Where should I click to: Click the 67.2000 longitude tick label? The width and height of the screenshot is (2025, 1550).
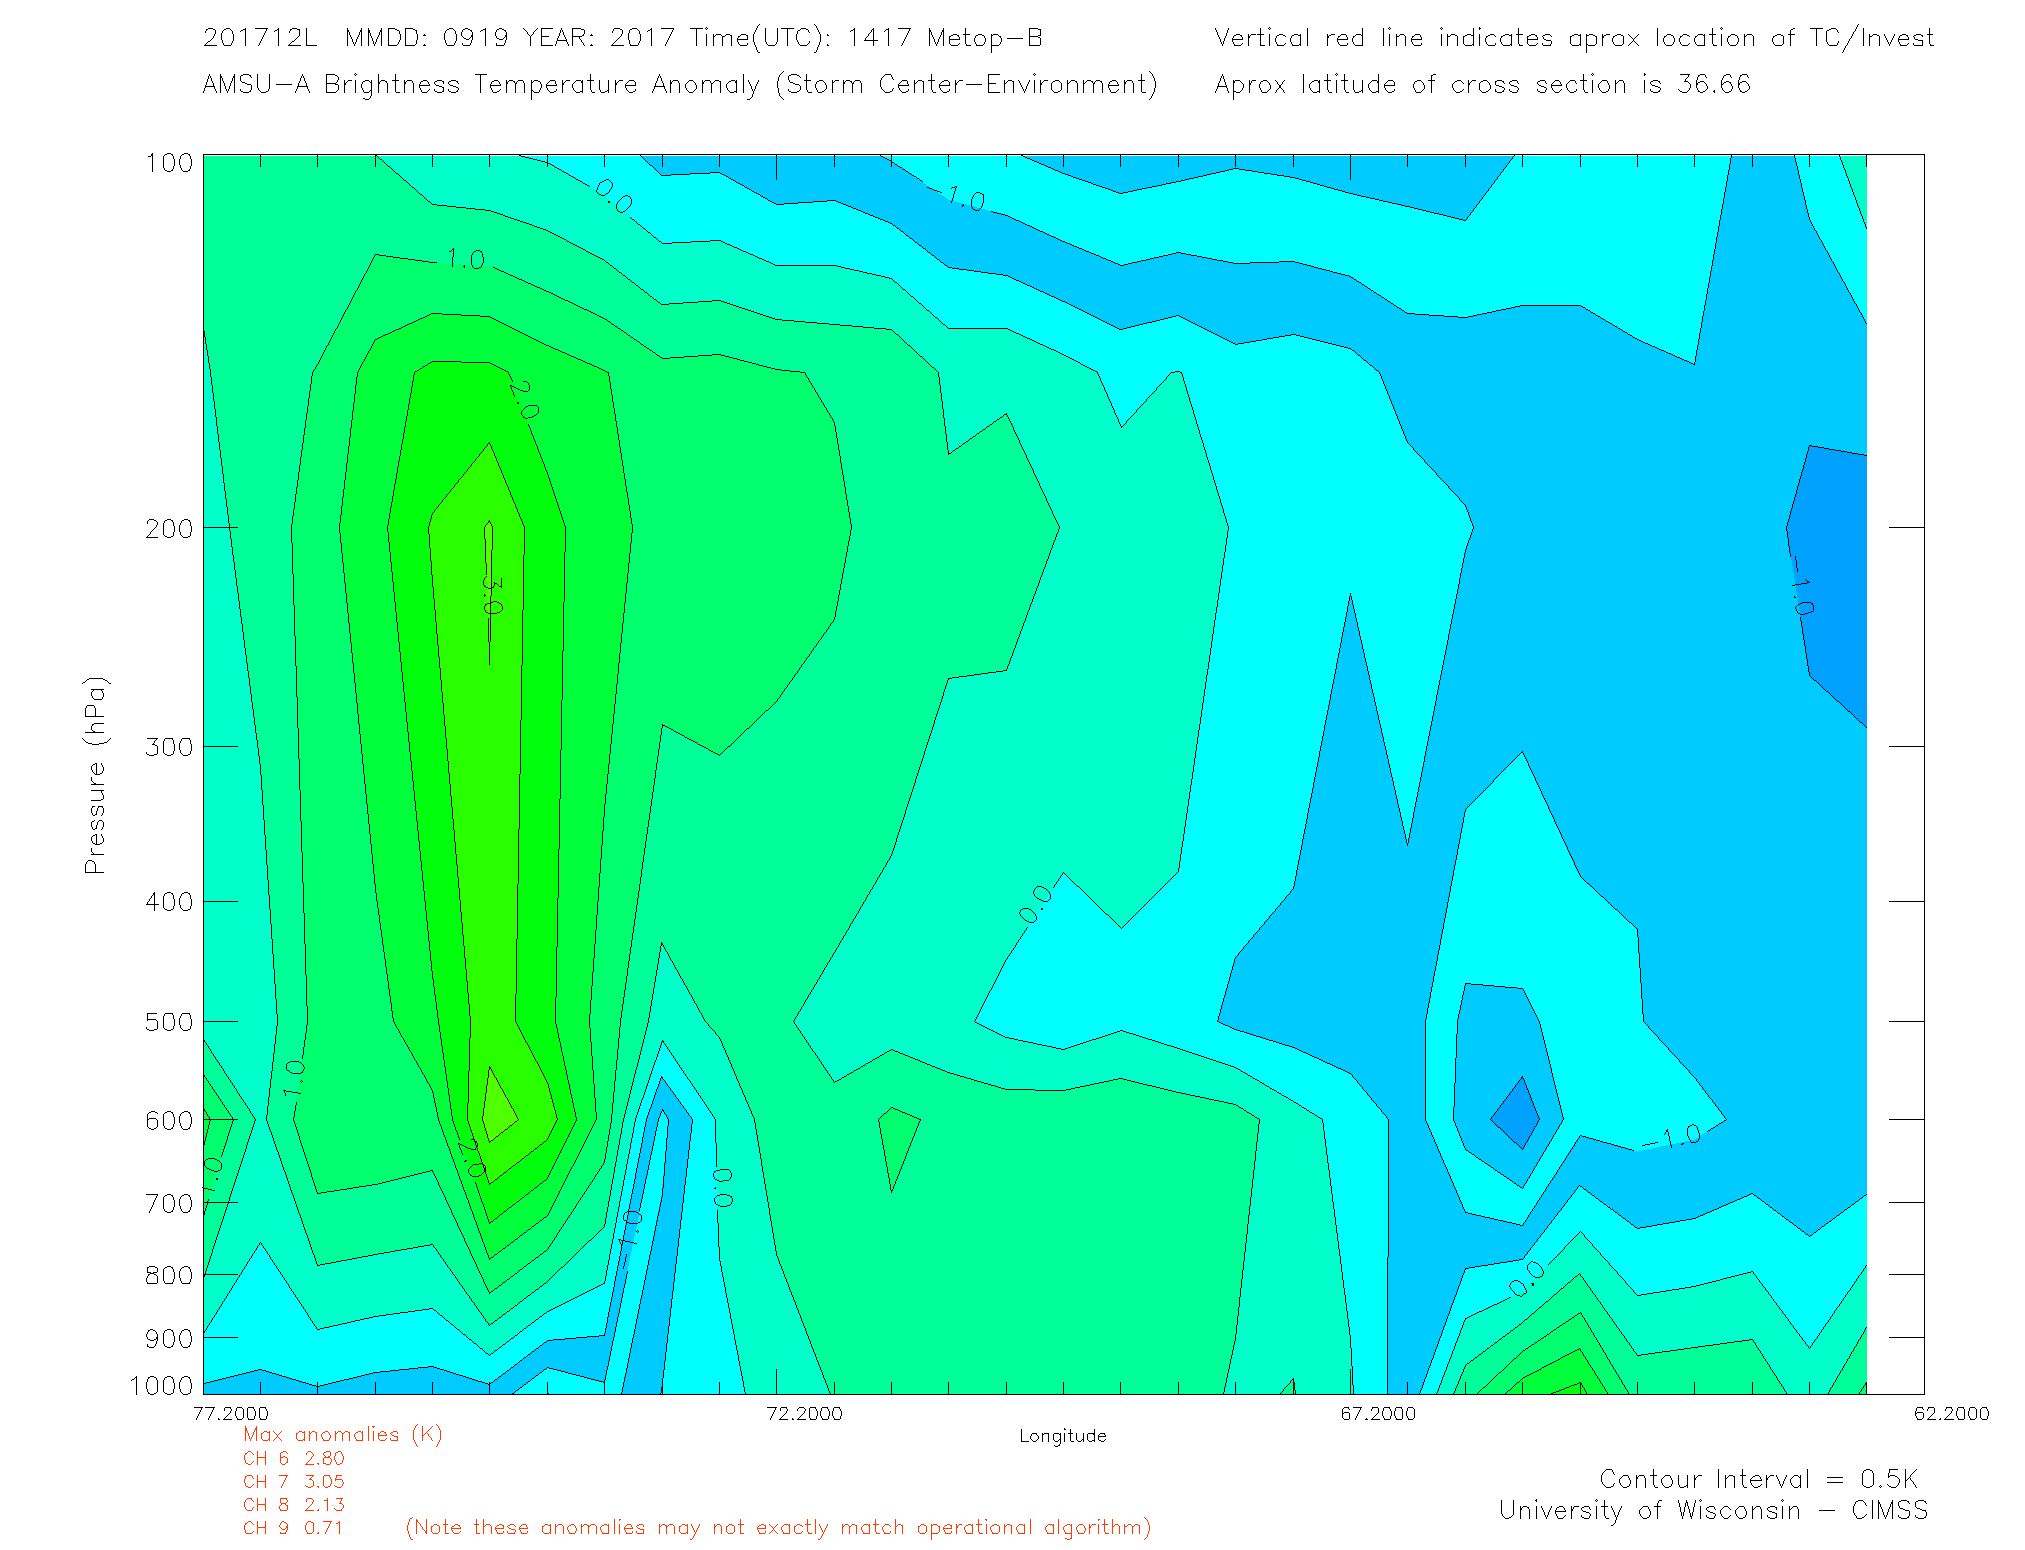1378,1413
